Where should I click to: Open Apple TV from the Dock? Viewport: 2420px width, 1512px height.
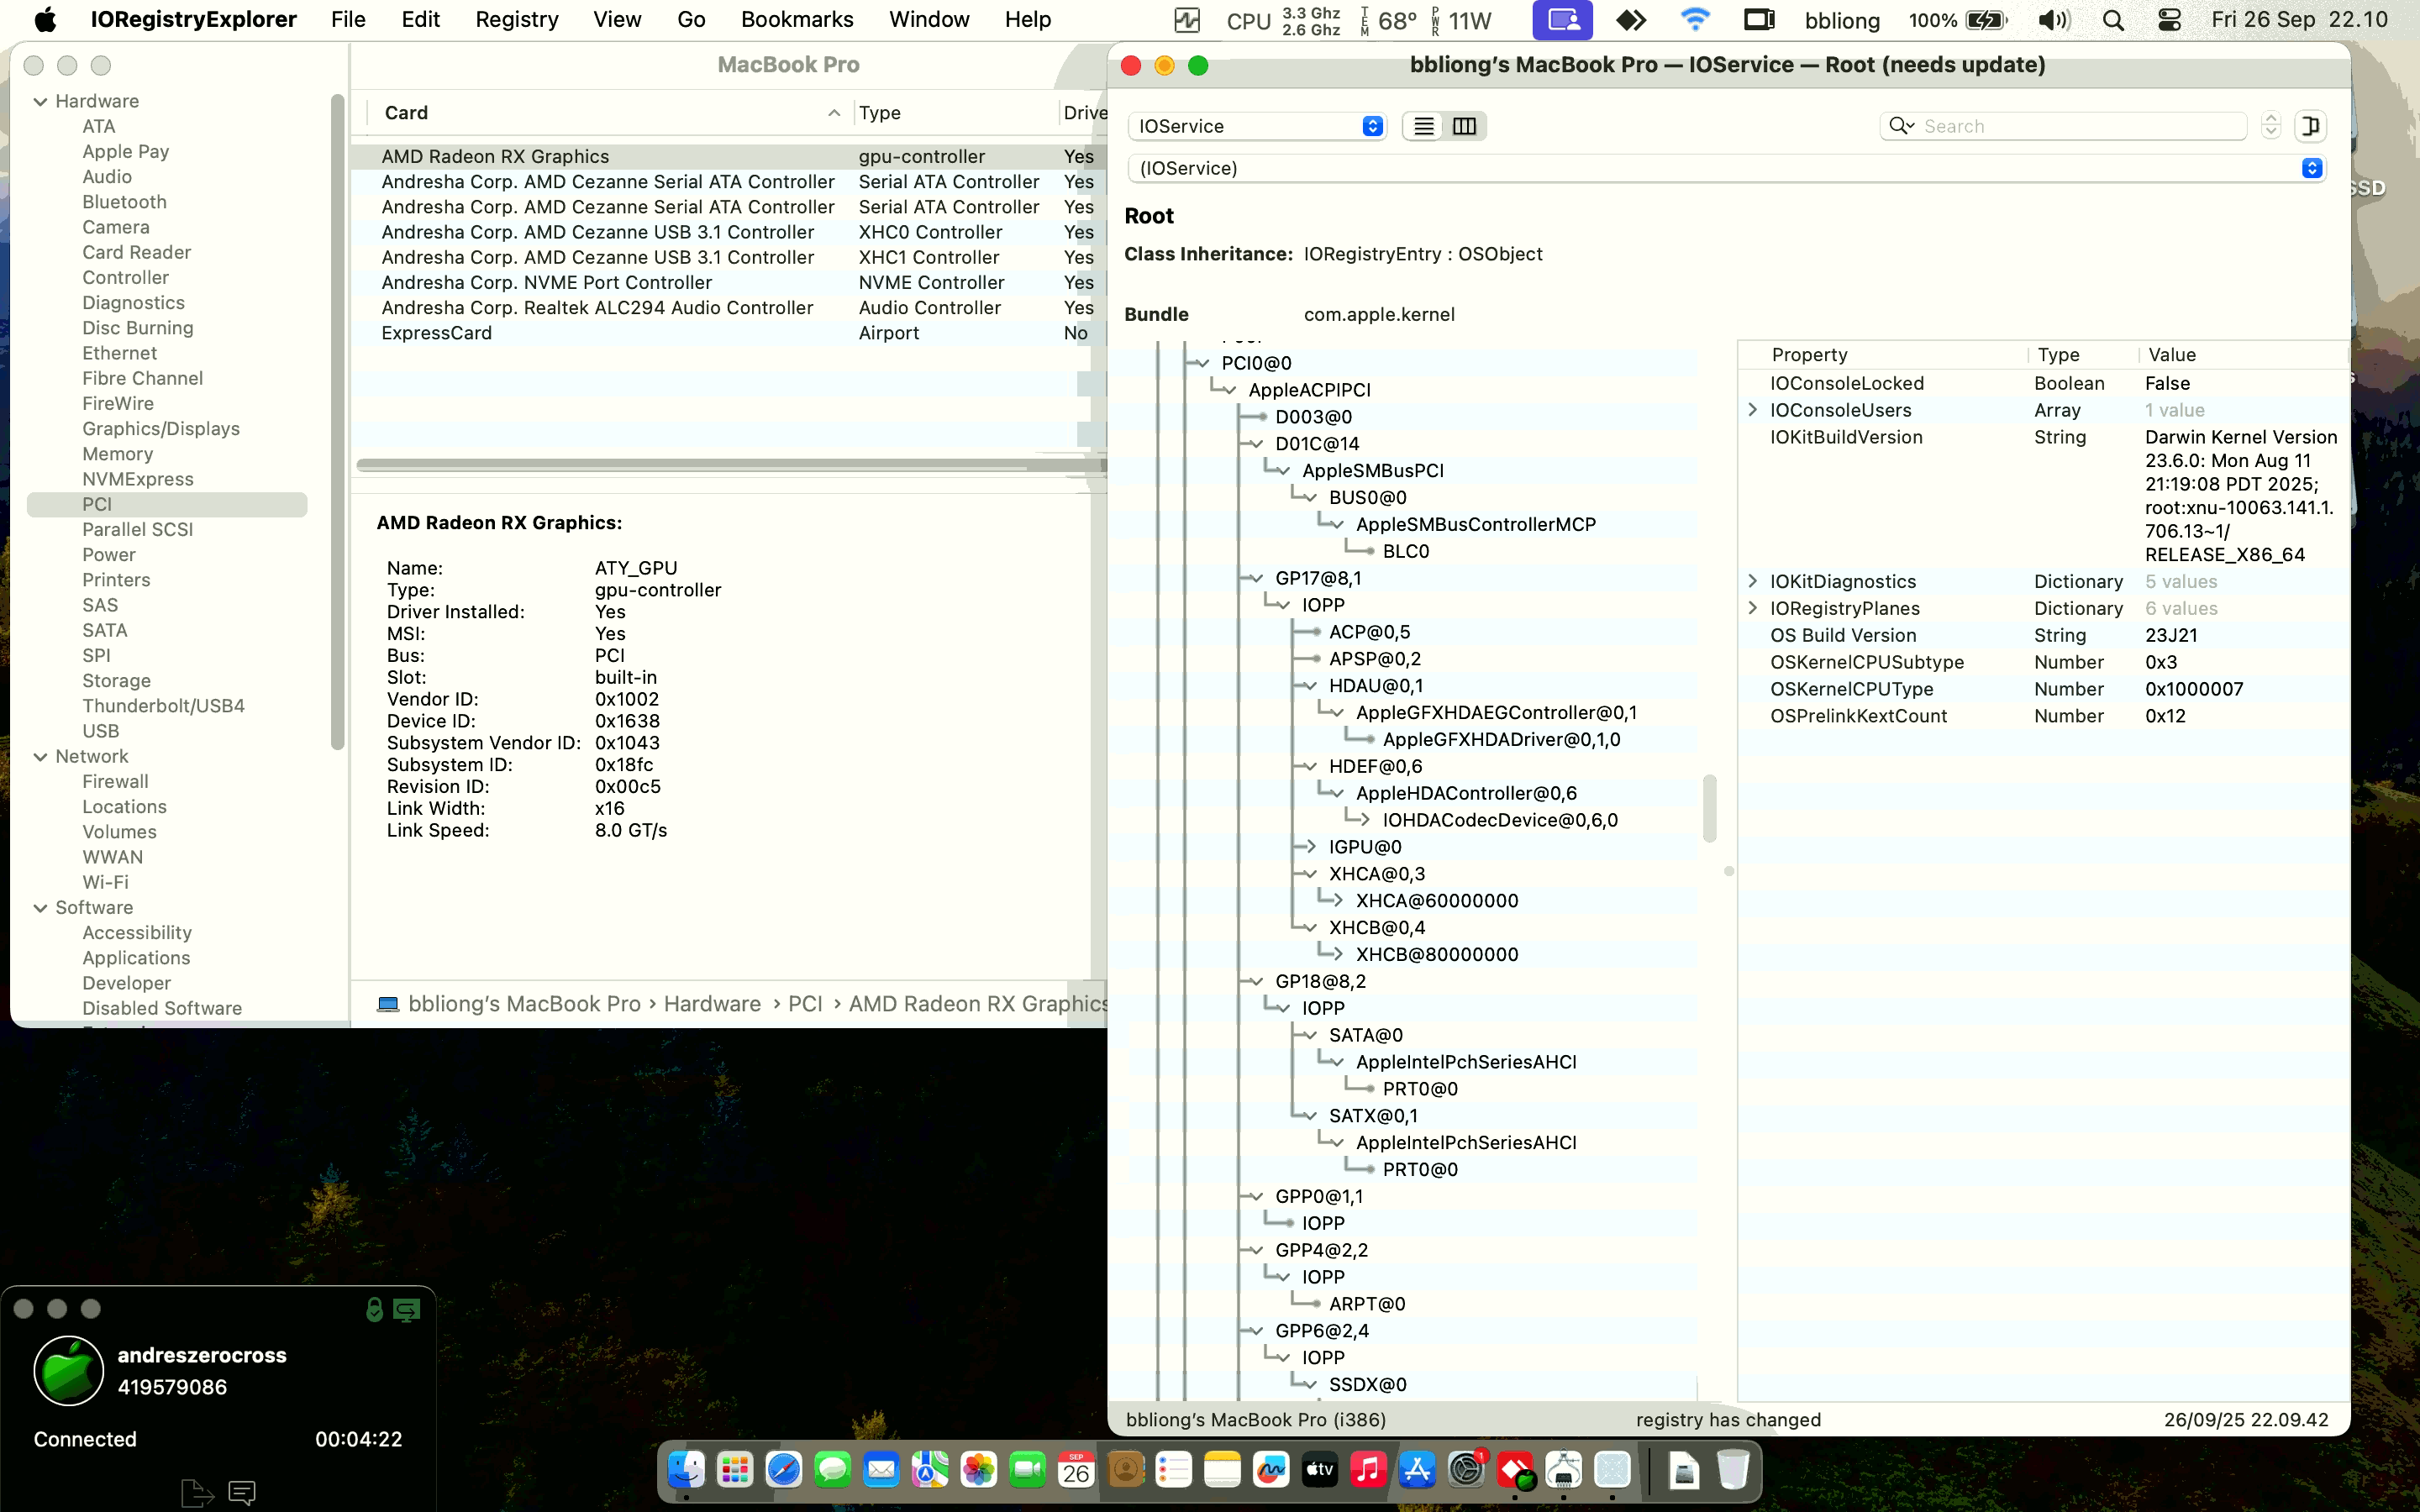click(x=1320, y=1470)
